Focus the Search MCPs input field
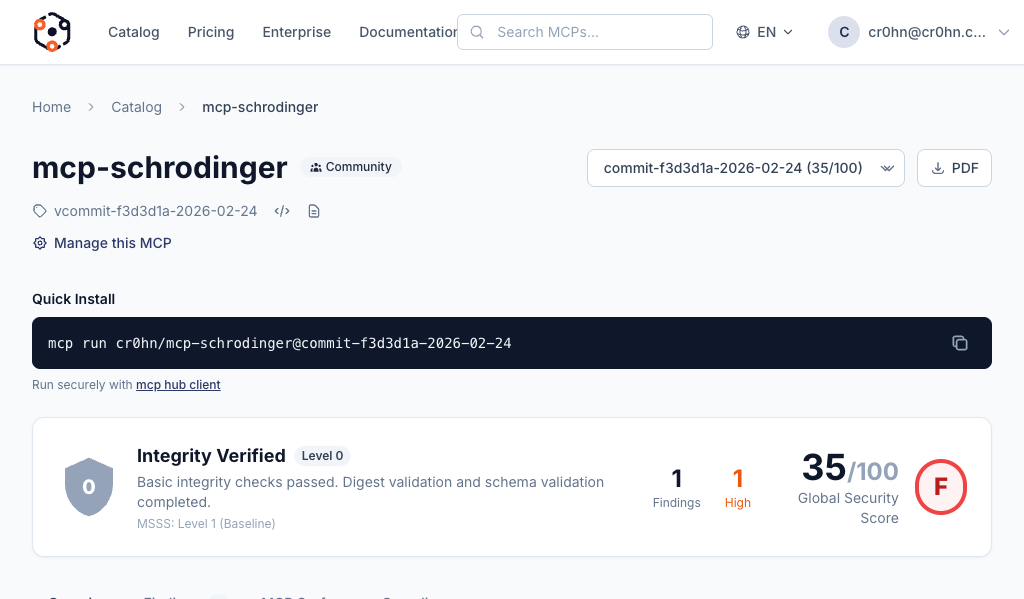Screen dimensions: 1024x599 [596, 32]
